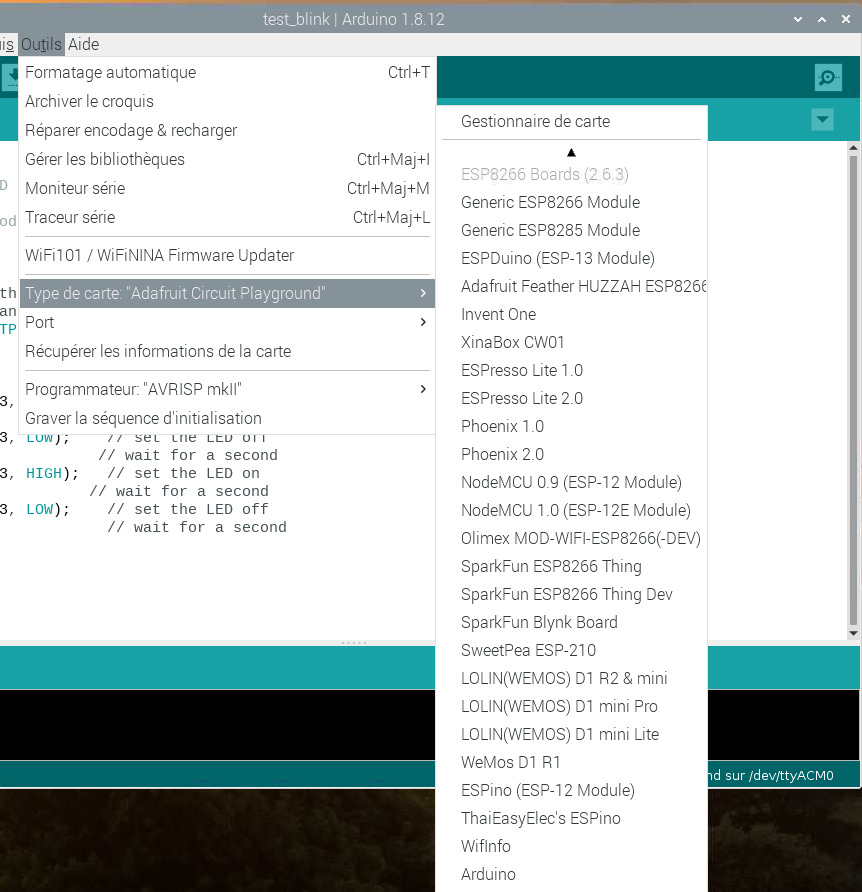Viewport: 862px width, 892px height.
Task: Select LOLIN(WEMOS) D1 R2 & mini
Action: [x=571, y=678]
